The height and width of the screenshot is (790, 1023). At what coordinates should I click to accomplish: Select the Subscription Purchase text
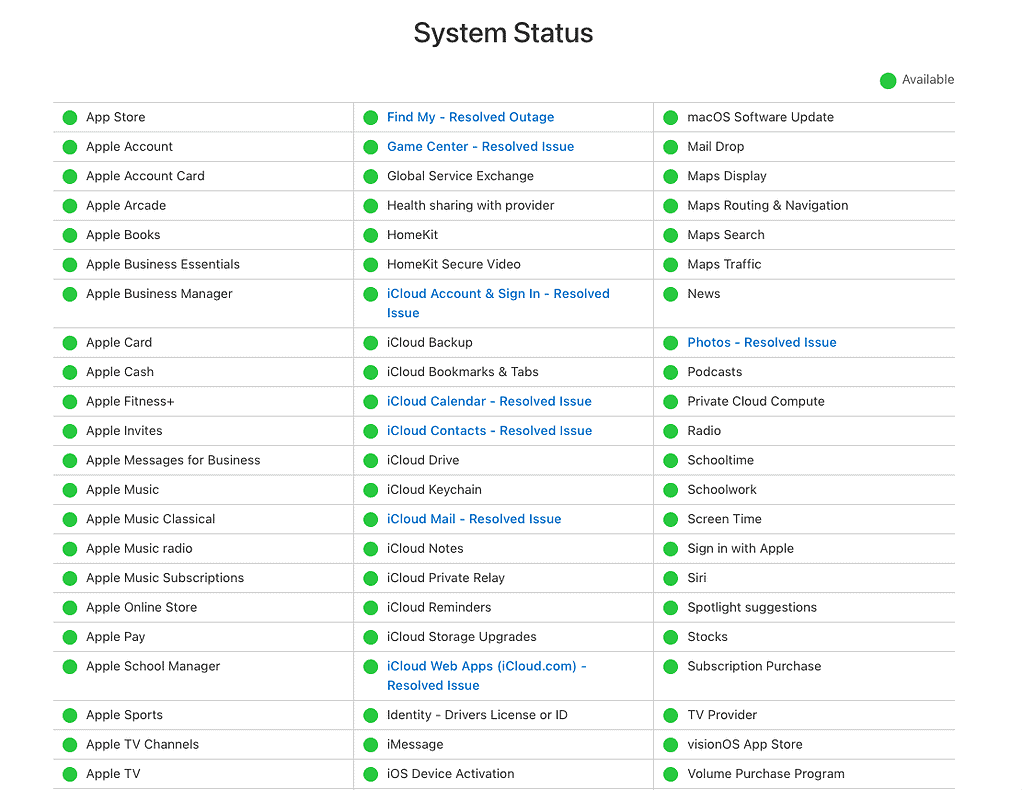754,666
